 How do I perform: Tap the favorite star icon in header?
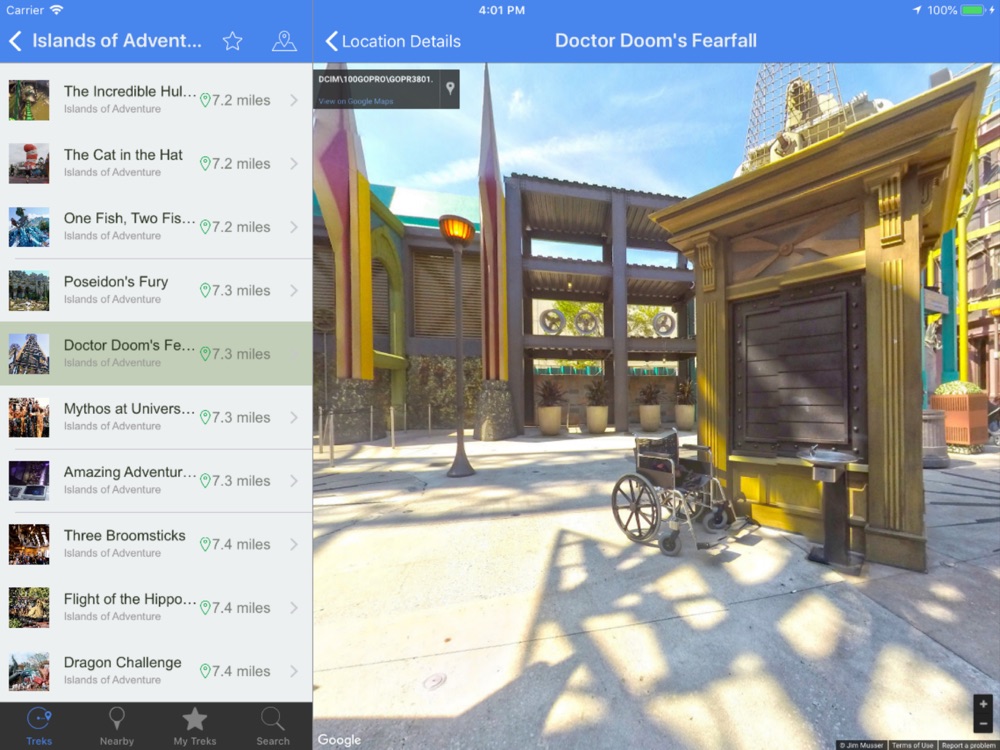[x=232, y=41]
